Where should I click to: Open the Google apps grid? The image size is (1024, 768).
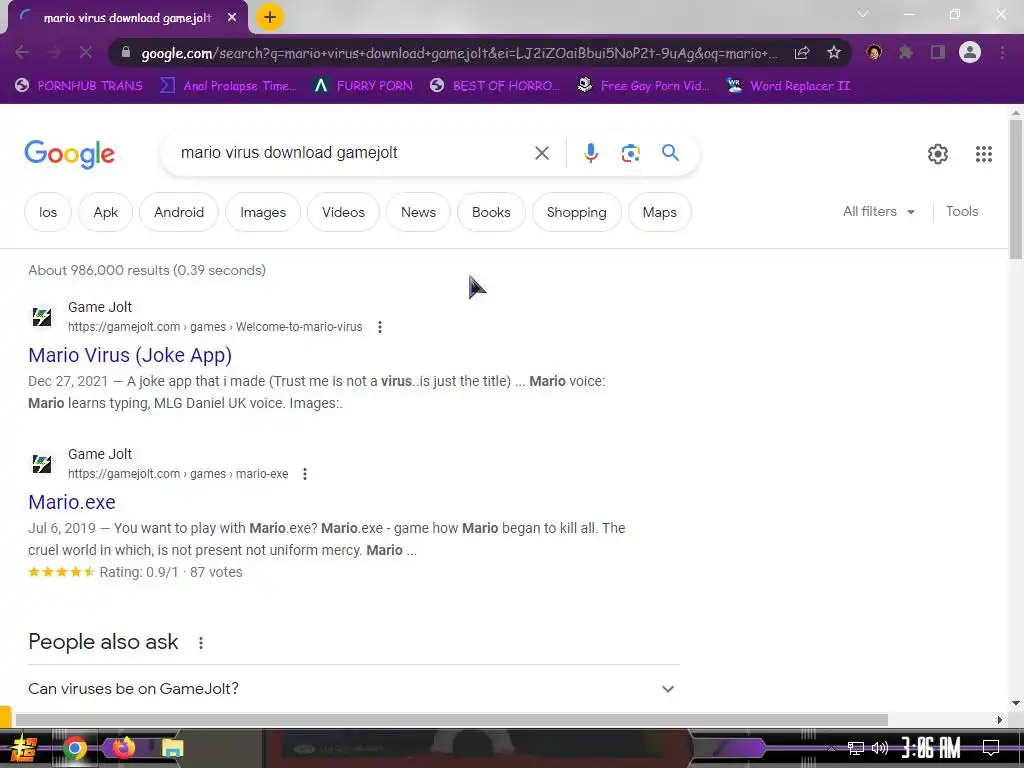tap(984, 154)
